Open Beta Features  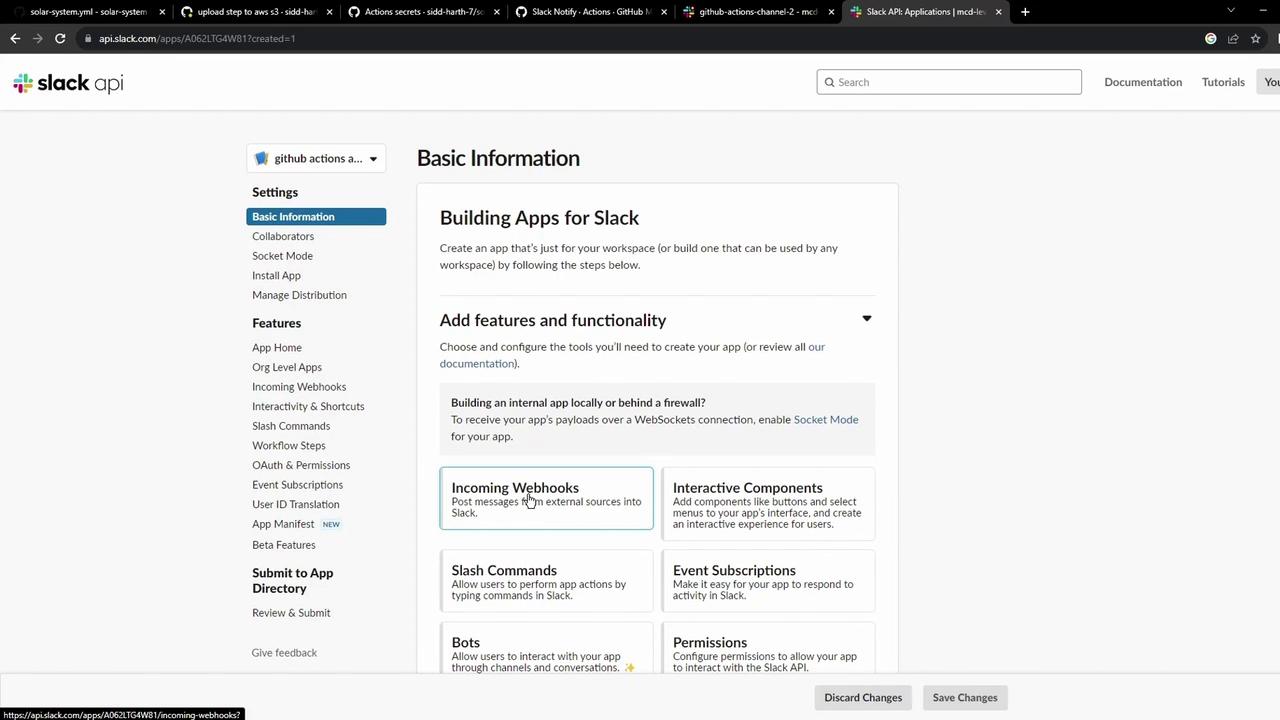(x=284, y=545)
